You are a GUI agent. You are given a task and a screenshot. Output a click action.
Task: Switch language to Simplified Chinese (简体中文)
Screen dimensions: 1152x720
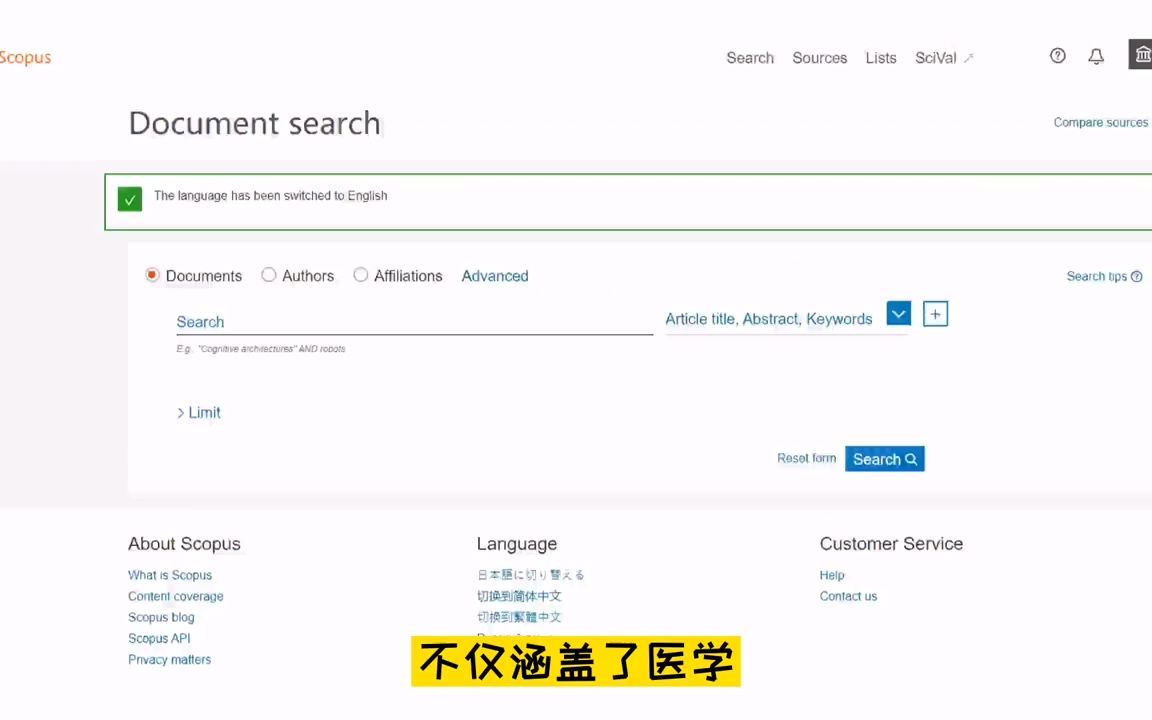click(519, 596)
